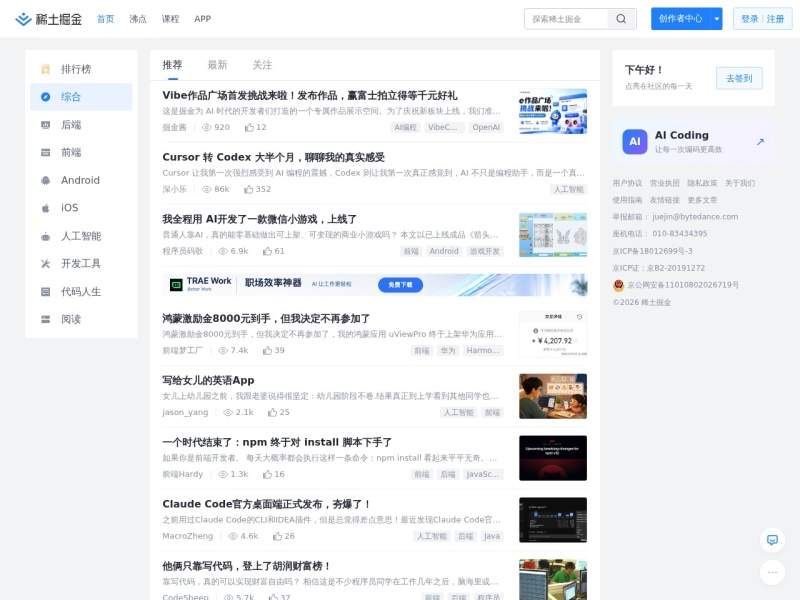Click like icon on 微信小游戏 article
This screenshot has width=800, height=600.
pyautogui.click(x=267, y=251)
